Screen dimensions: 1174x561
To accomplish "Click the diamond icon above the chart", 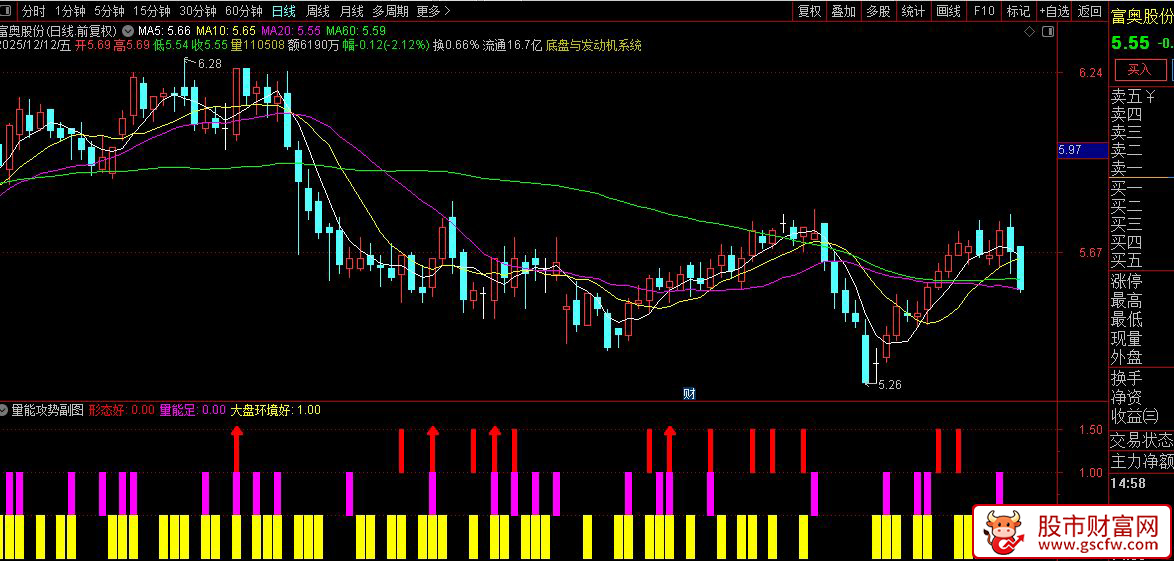I will coord(1029,31).
